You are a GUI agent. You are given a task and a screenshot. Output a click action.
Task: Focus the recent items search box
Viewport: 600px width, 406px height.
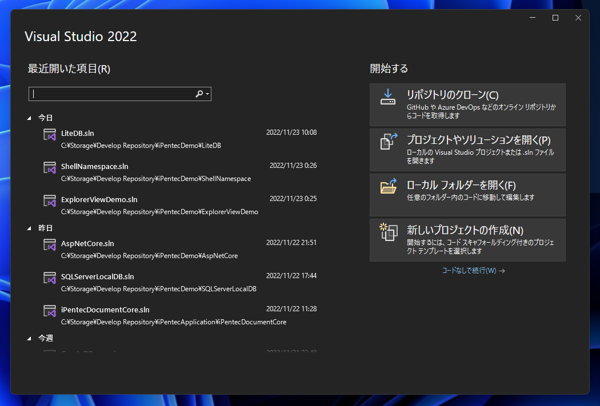pyautogui.click(x=120, y=94)
